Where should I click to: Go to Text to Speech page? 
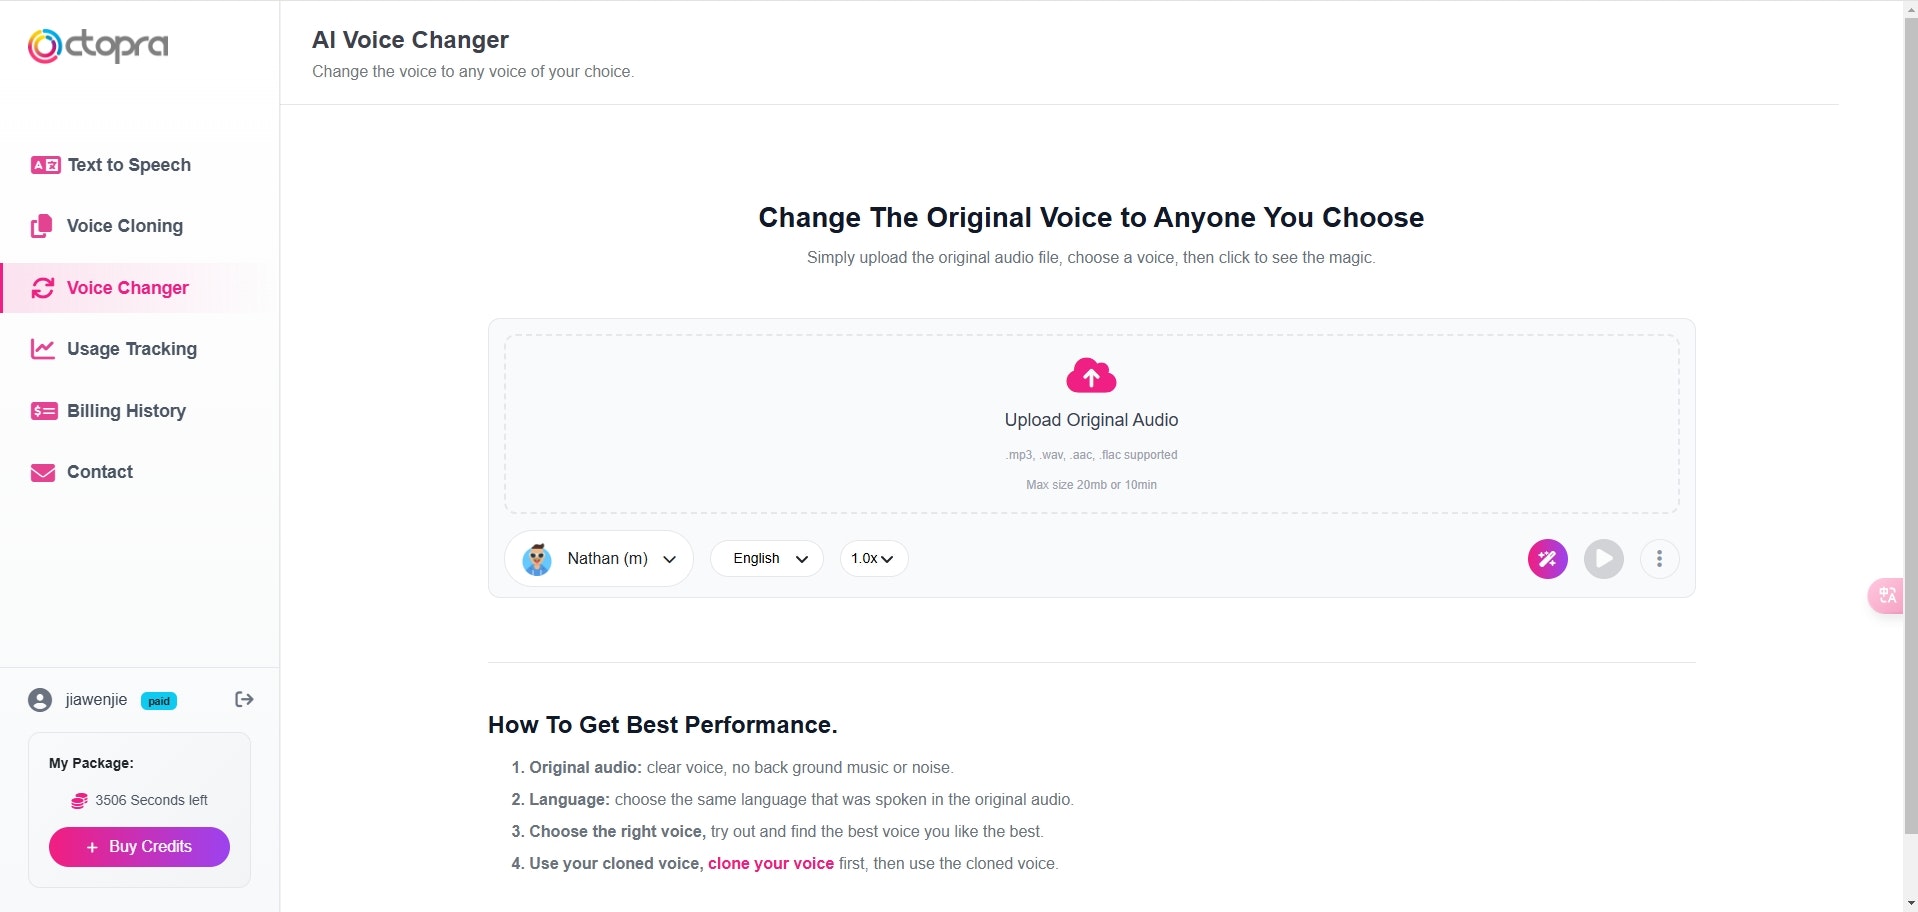[x=129, y=165]
